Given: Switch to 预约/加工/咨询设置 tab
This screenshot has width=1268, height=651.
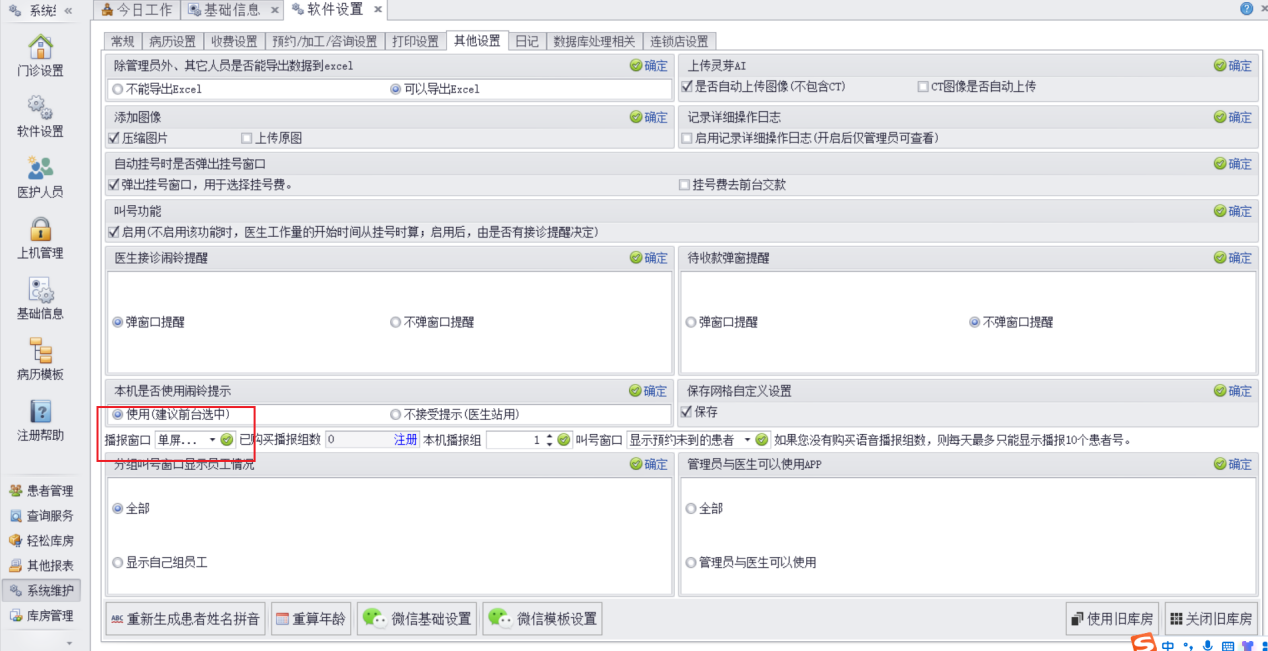Looking at the screenshot, I should (x=325, y=41).
